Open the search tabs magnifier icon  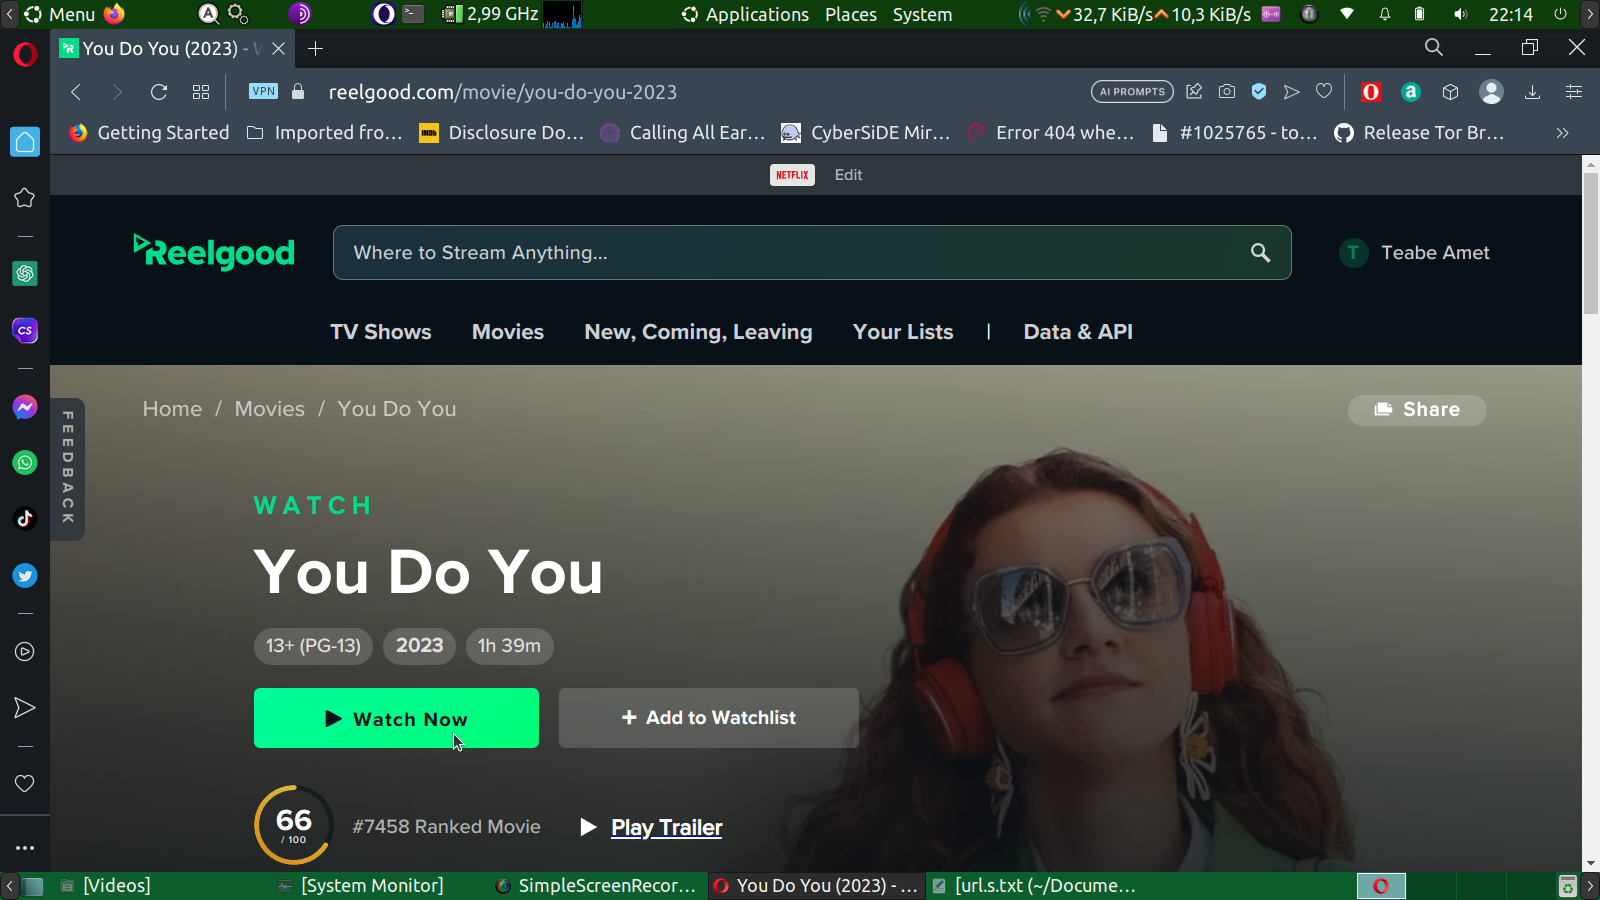click(x=1434, y=47)
